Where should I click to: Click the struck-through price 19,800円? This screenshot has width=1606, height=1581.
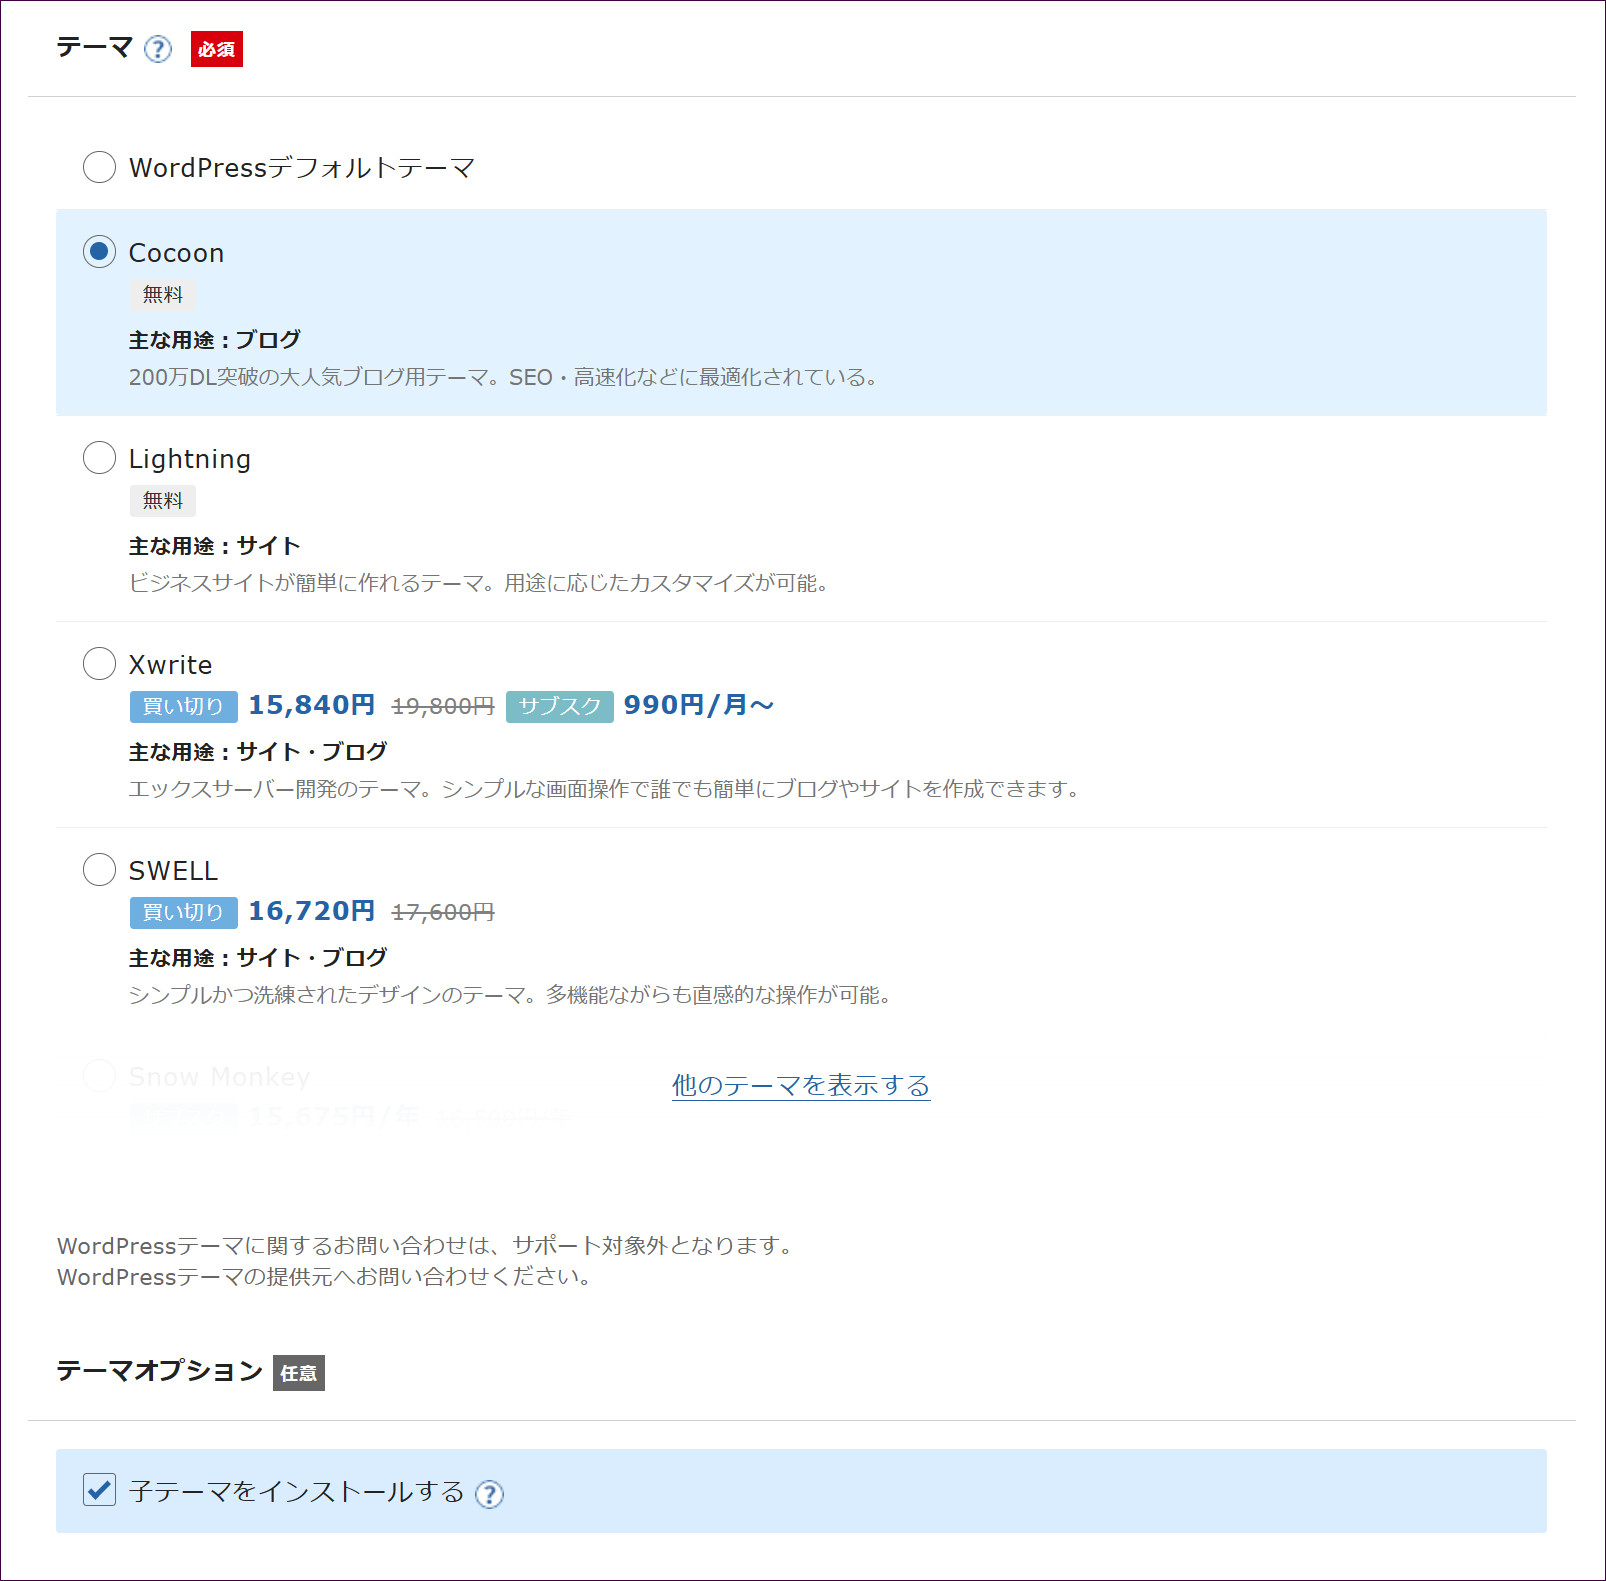point(443,707)
